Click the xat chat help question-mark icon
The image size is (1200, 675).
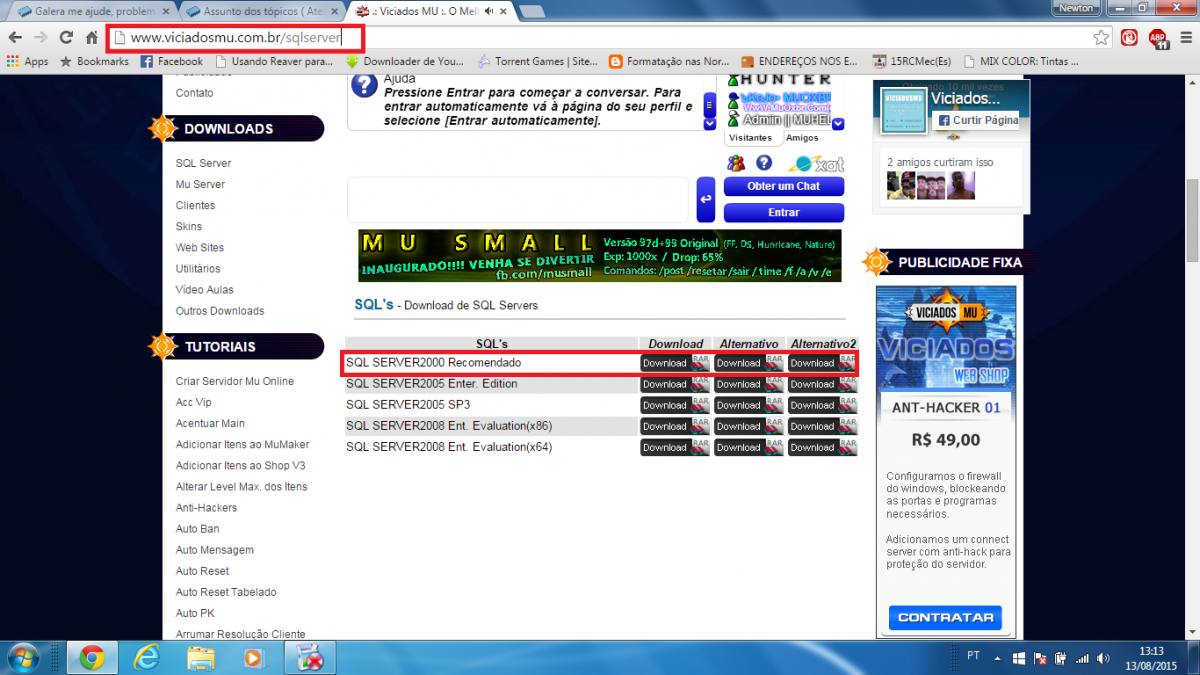pos(764,163)
